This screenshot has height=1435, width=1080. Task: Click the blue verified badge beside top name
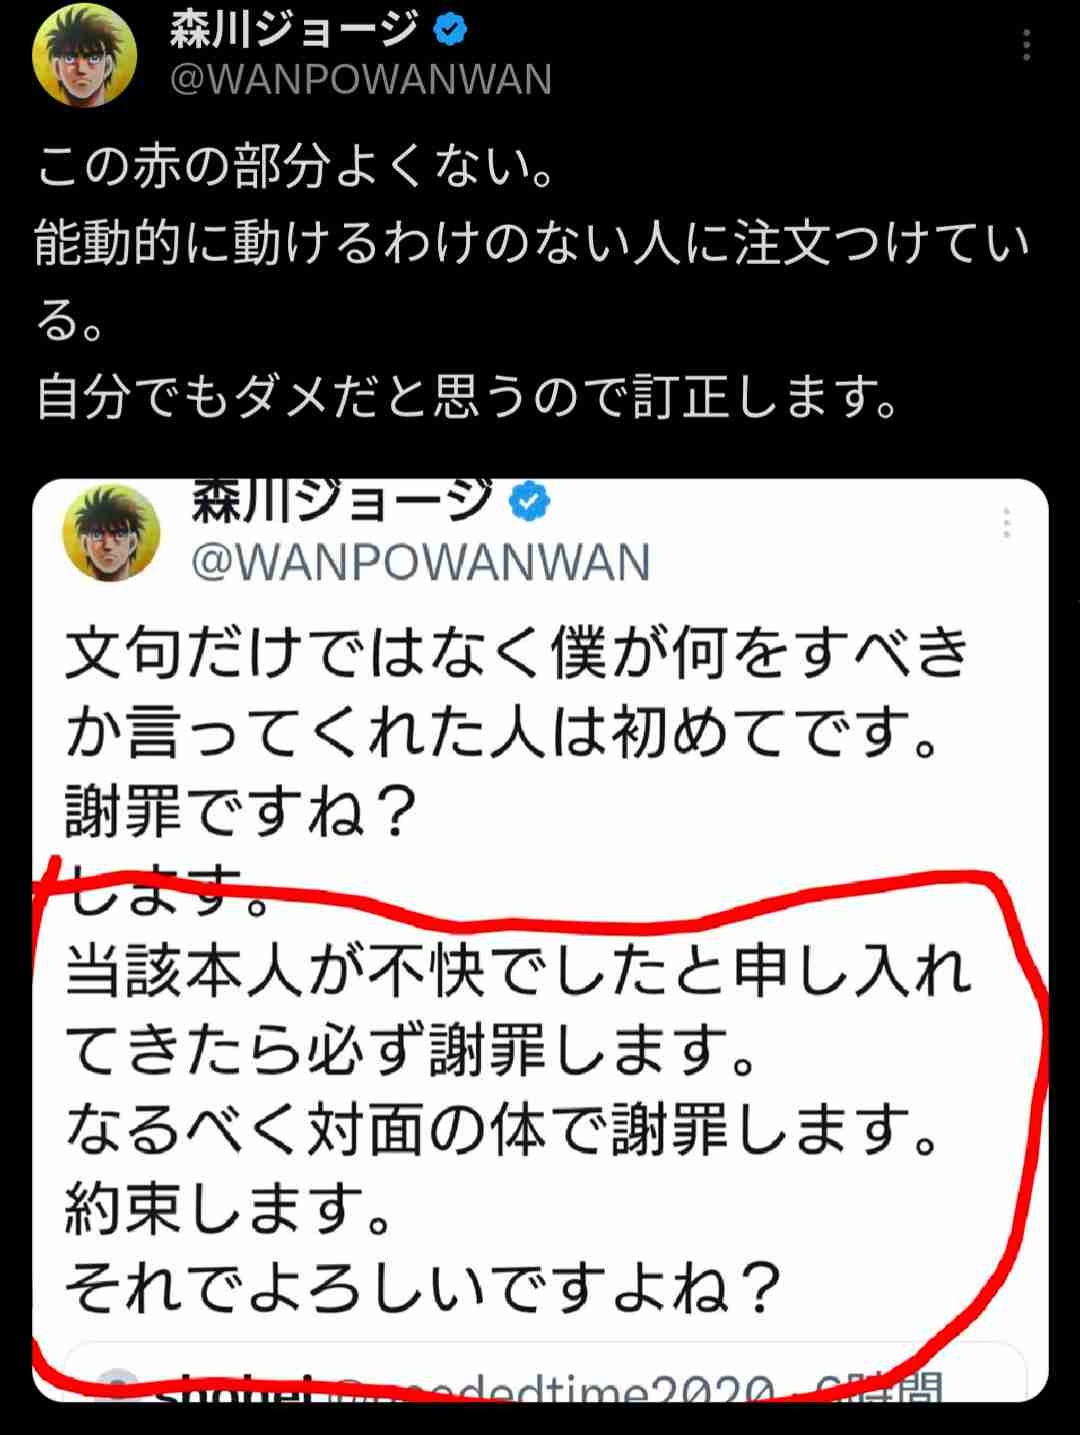[x=450, y=31]
